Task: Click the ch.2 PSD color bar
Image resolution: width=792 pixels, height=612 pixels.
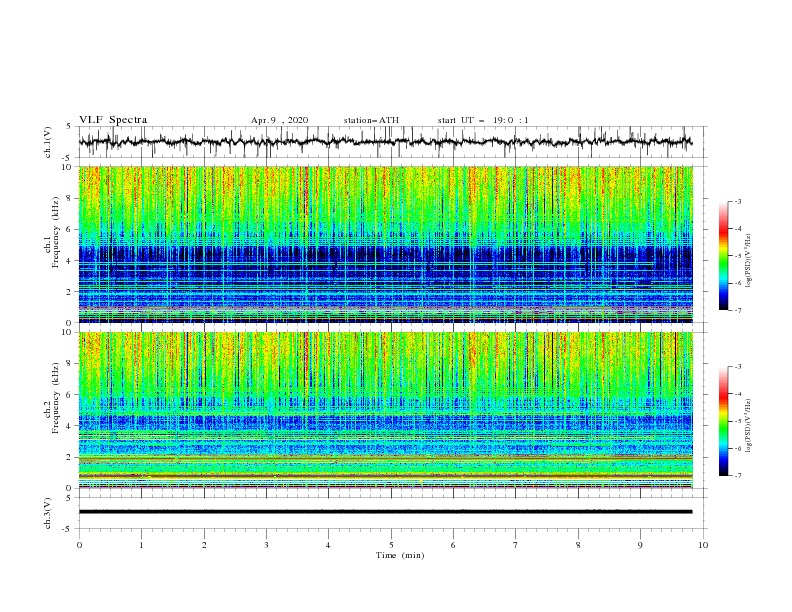Action: coord(723,421)
